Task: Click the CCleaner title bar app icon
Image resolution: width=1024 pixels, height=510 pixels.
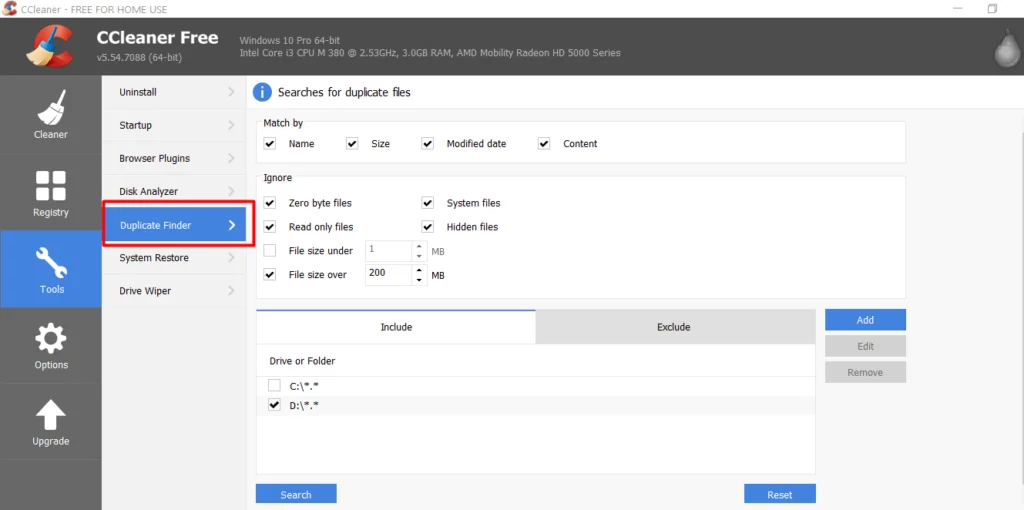Action: tap(9, 8)
